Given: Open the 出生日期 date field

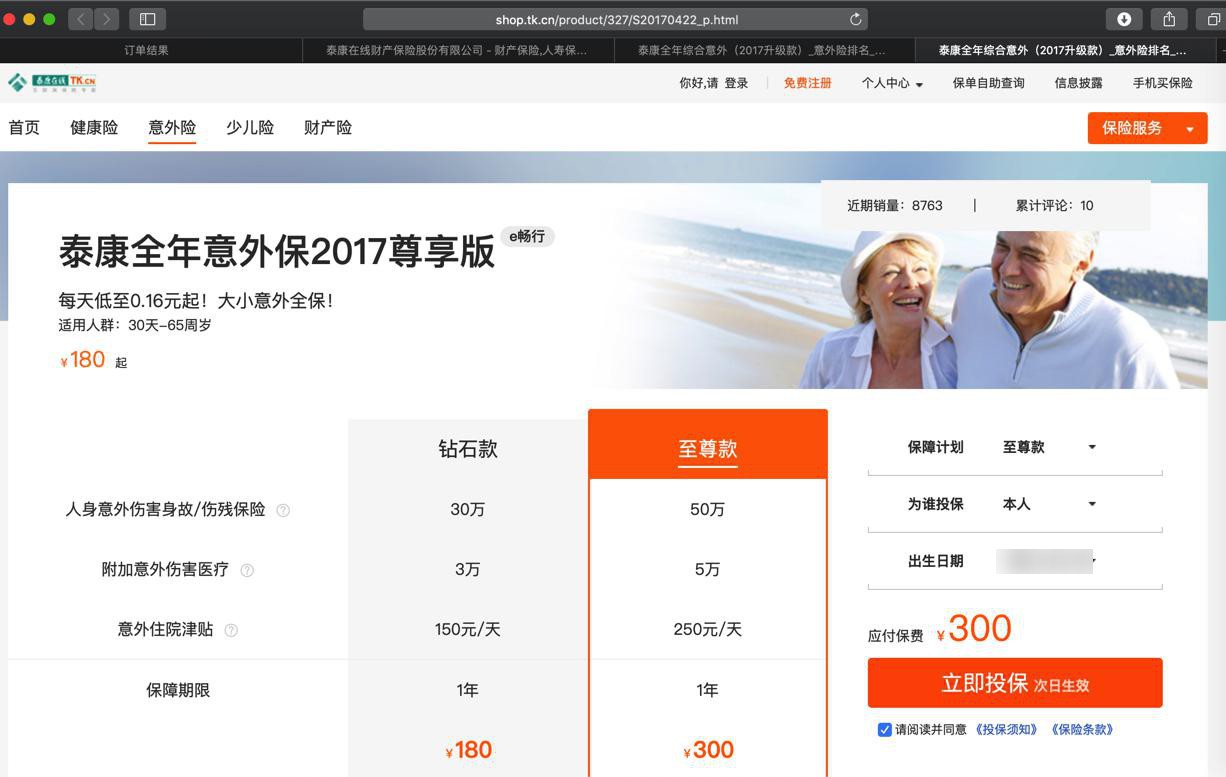Looking at the screenshot, I should [x=1046, y=561].
